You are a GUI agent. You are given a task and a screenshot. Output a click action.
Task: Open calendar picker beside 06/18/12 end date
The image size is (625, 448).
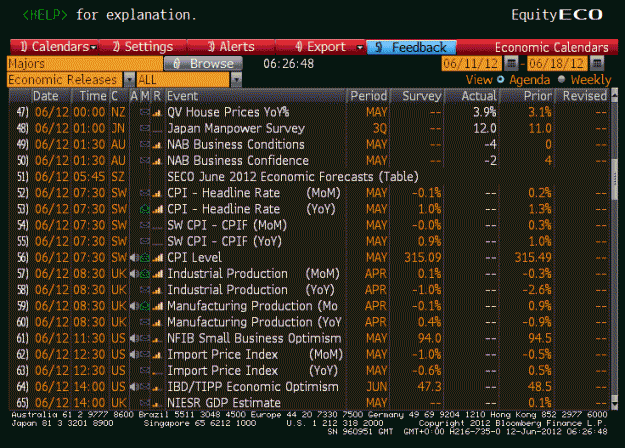tap(596, 63)
